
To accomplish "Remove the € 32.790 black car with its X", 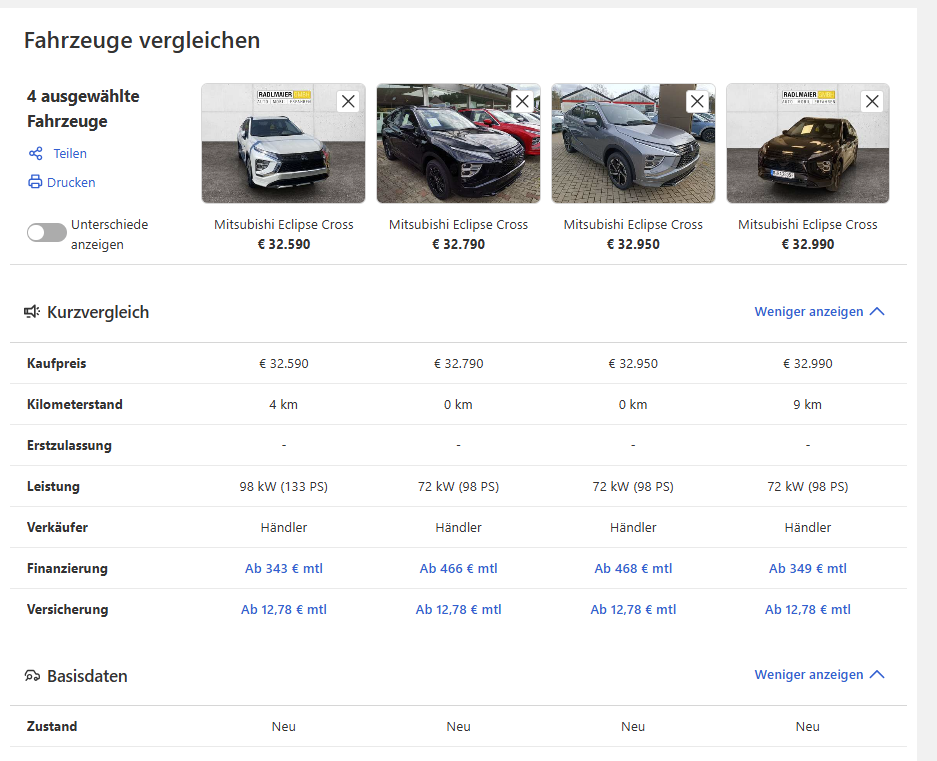I will (x=523, y=102).
